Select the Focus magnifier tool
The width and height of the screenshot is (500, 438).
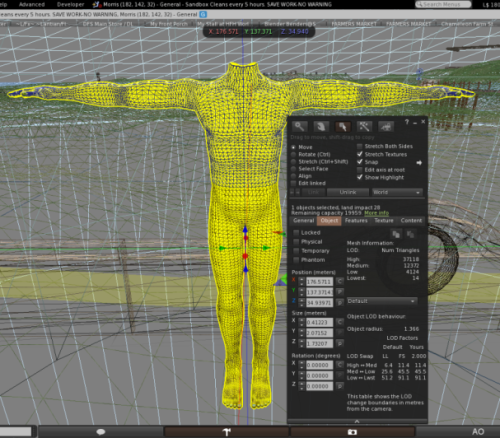pos(299,127)
